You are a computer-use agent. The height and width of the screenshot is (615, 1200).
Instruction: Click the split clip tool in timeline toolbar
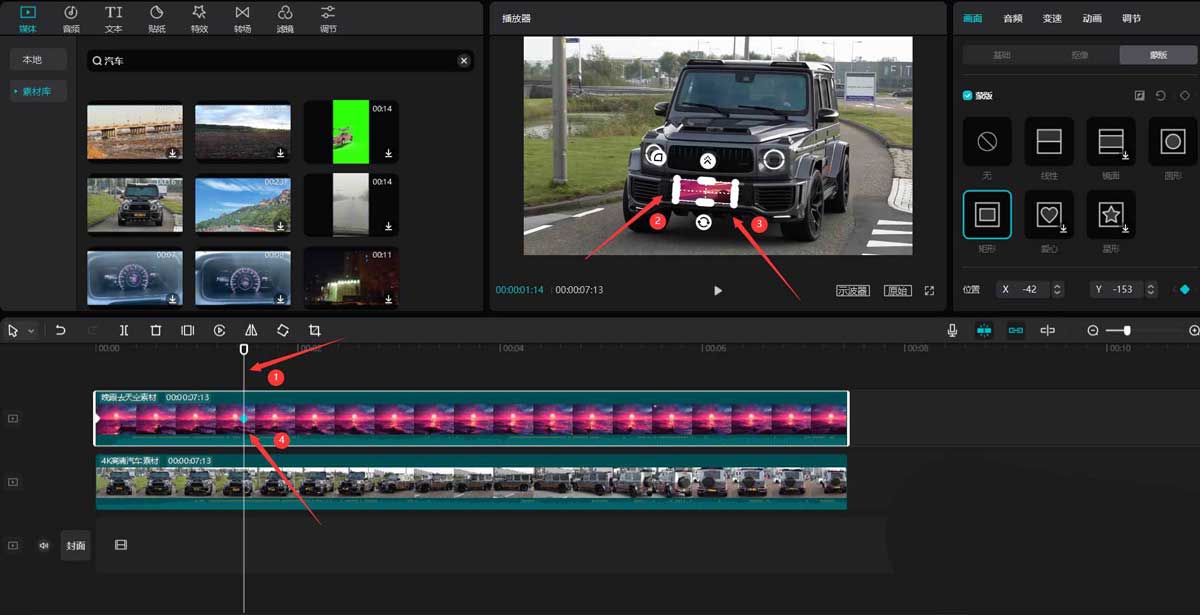124,330
